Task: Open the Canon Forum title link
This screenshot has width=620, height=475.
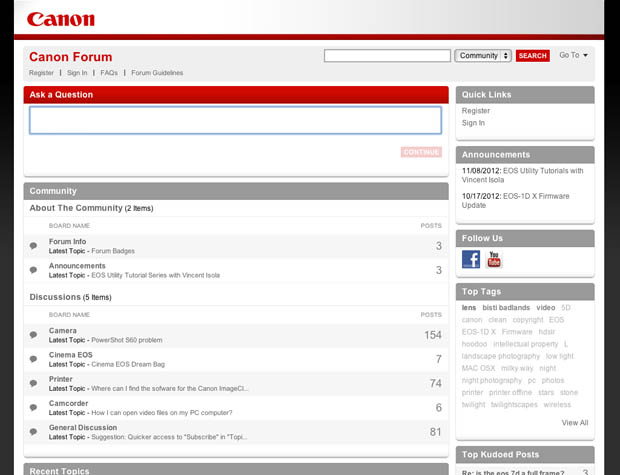Action: tap(70, 57)
